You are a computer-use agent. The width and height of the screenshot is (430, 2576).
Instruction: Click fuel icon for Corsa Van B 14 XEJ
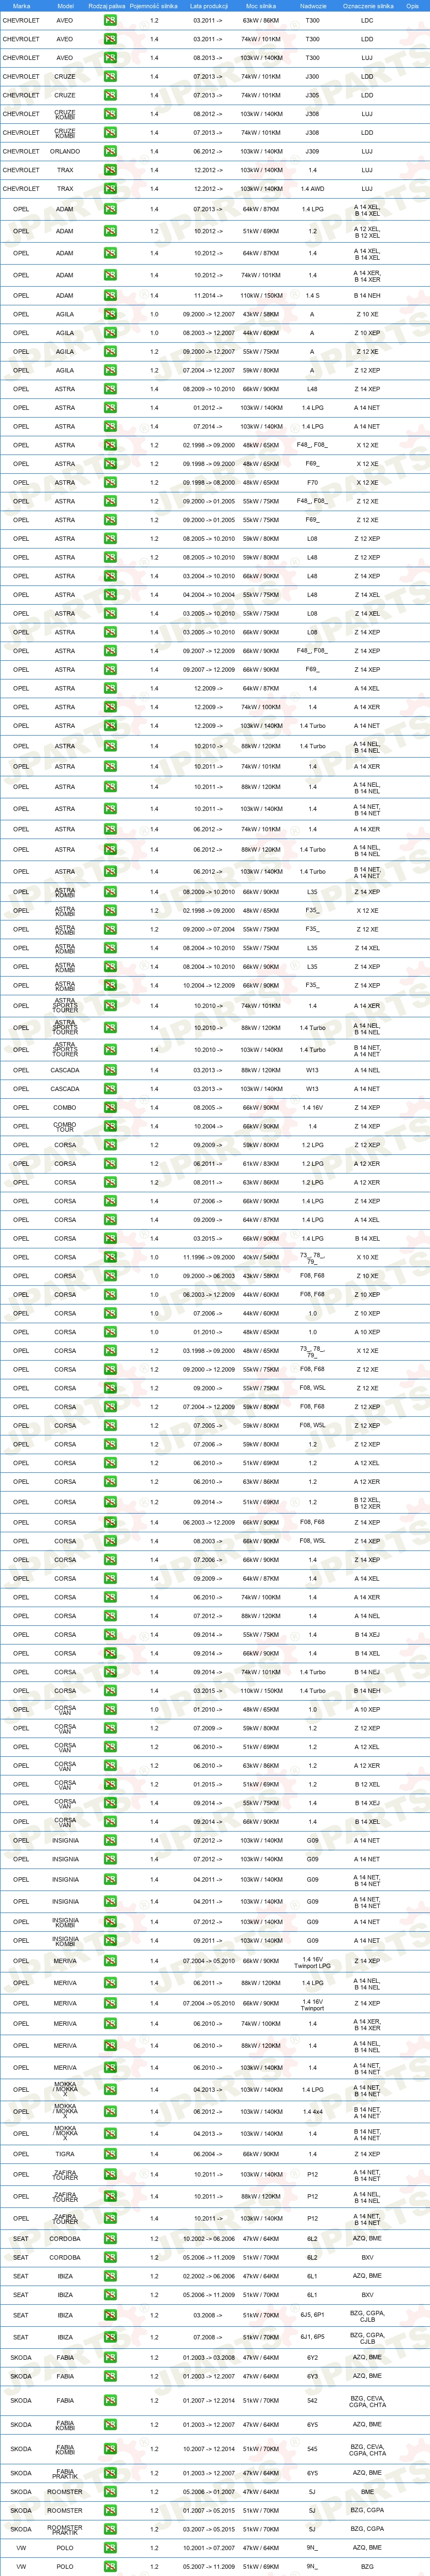pyautogui.click(x=110, y=1803)
